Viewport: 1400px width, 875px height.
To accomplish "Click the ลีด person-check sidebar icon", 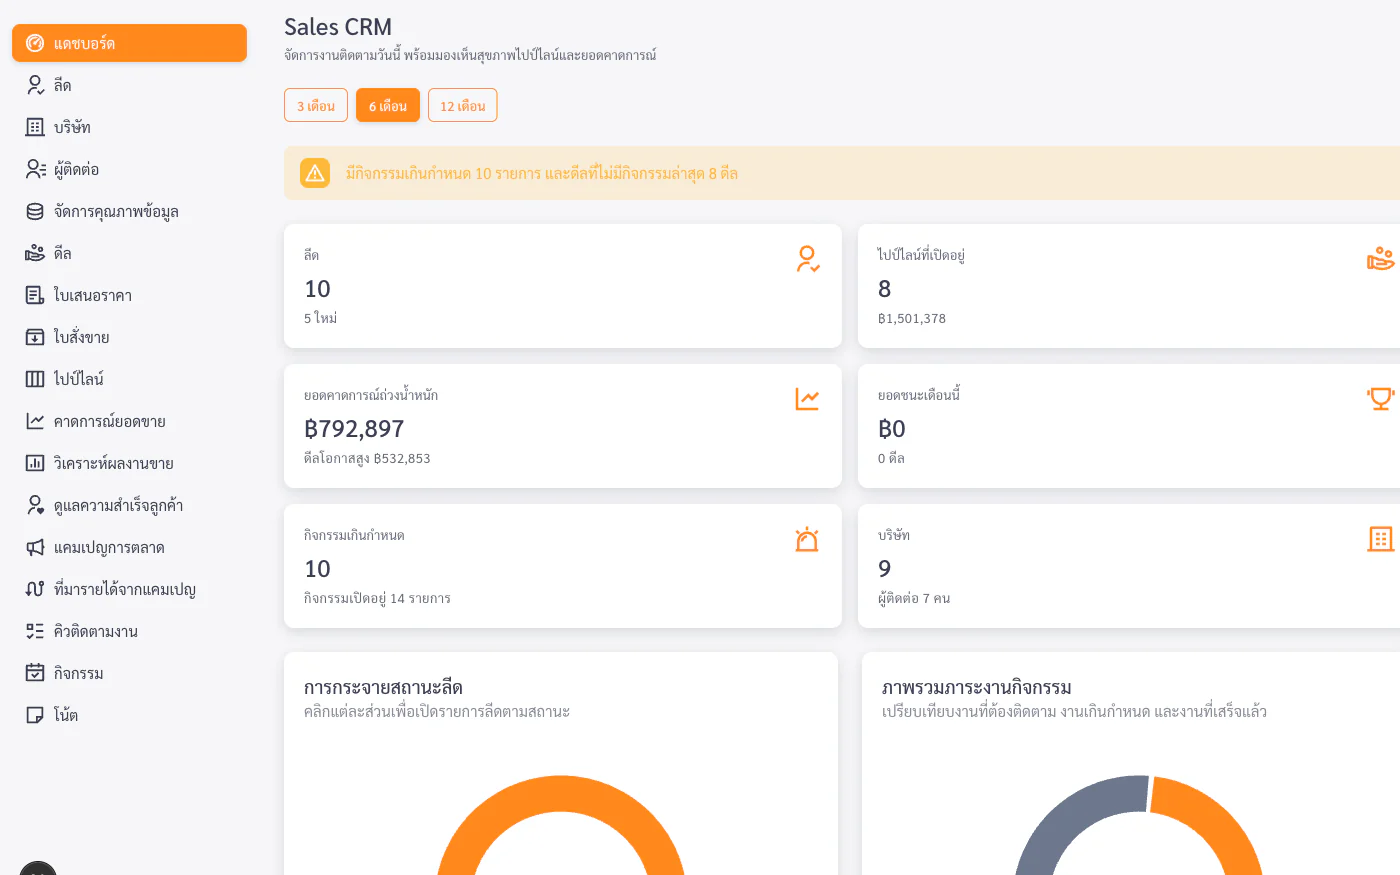I will point(35,85).
